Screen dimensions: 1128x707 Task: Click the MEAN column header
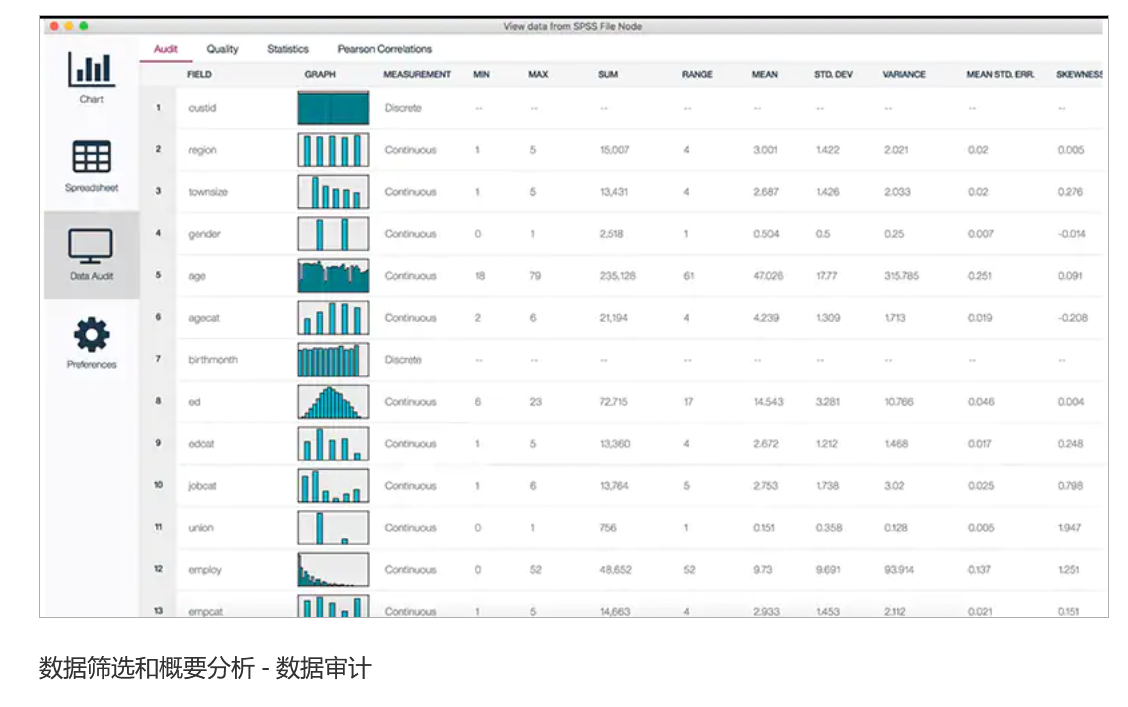tap(764, 75)
